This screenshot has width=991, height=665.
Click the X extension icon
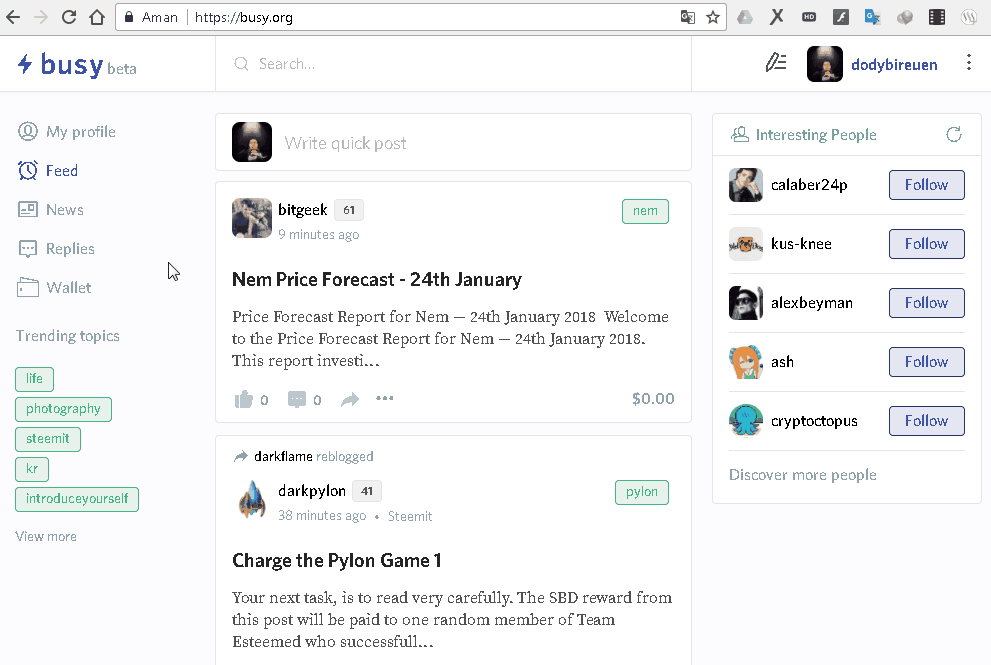(777, 17)
